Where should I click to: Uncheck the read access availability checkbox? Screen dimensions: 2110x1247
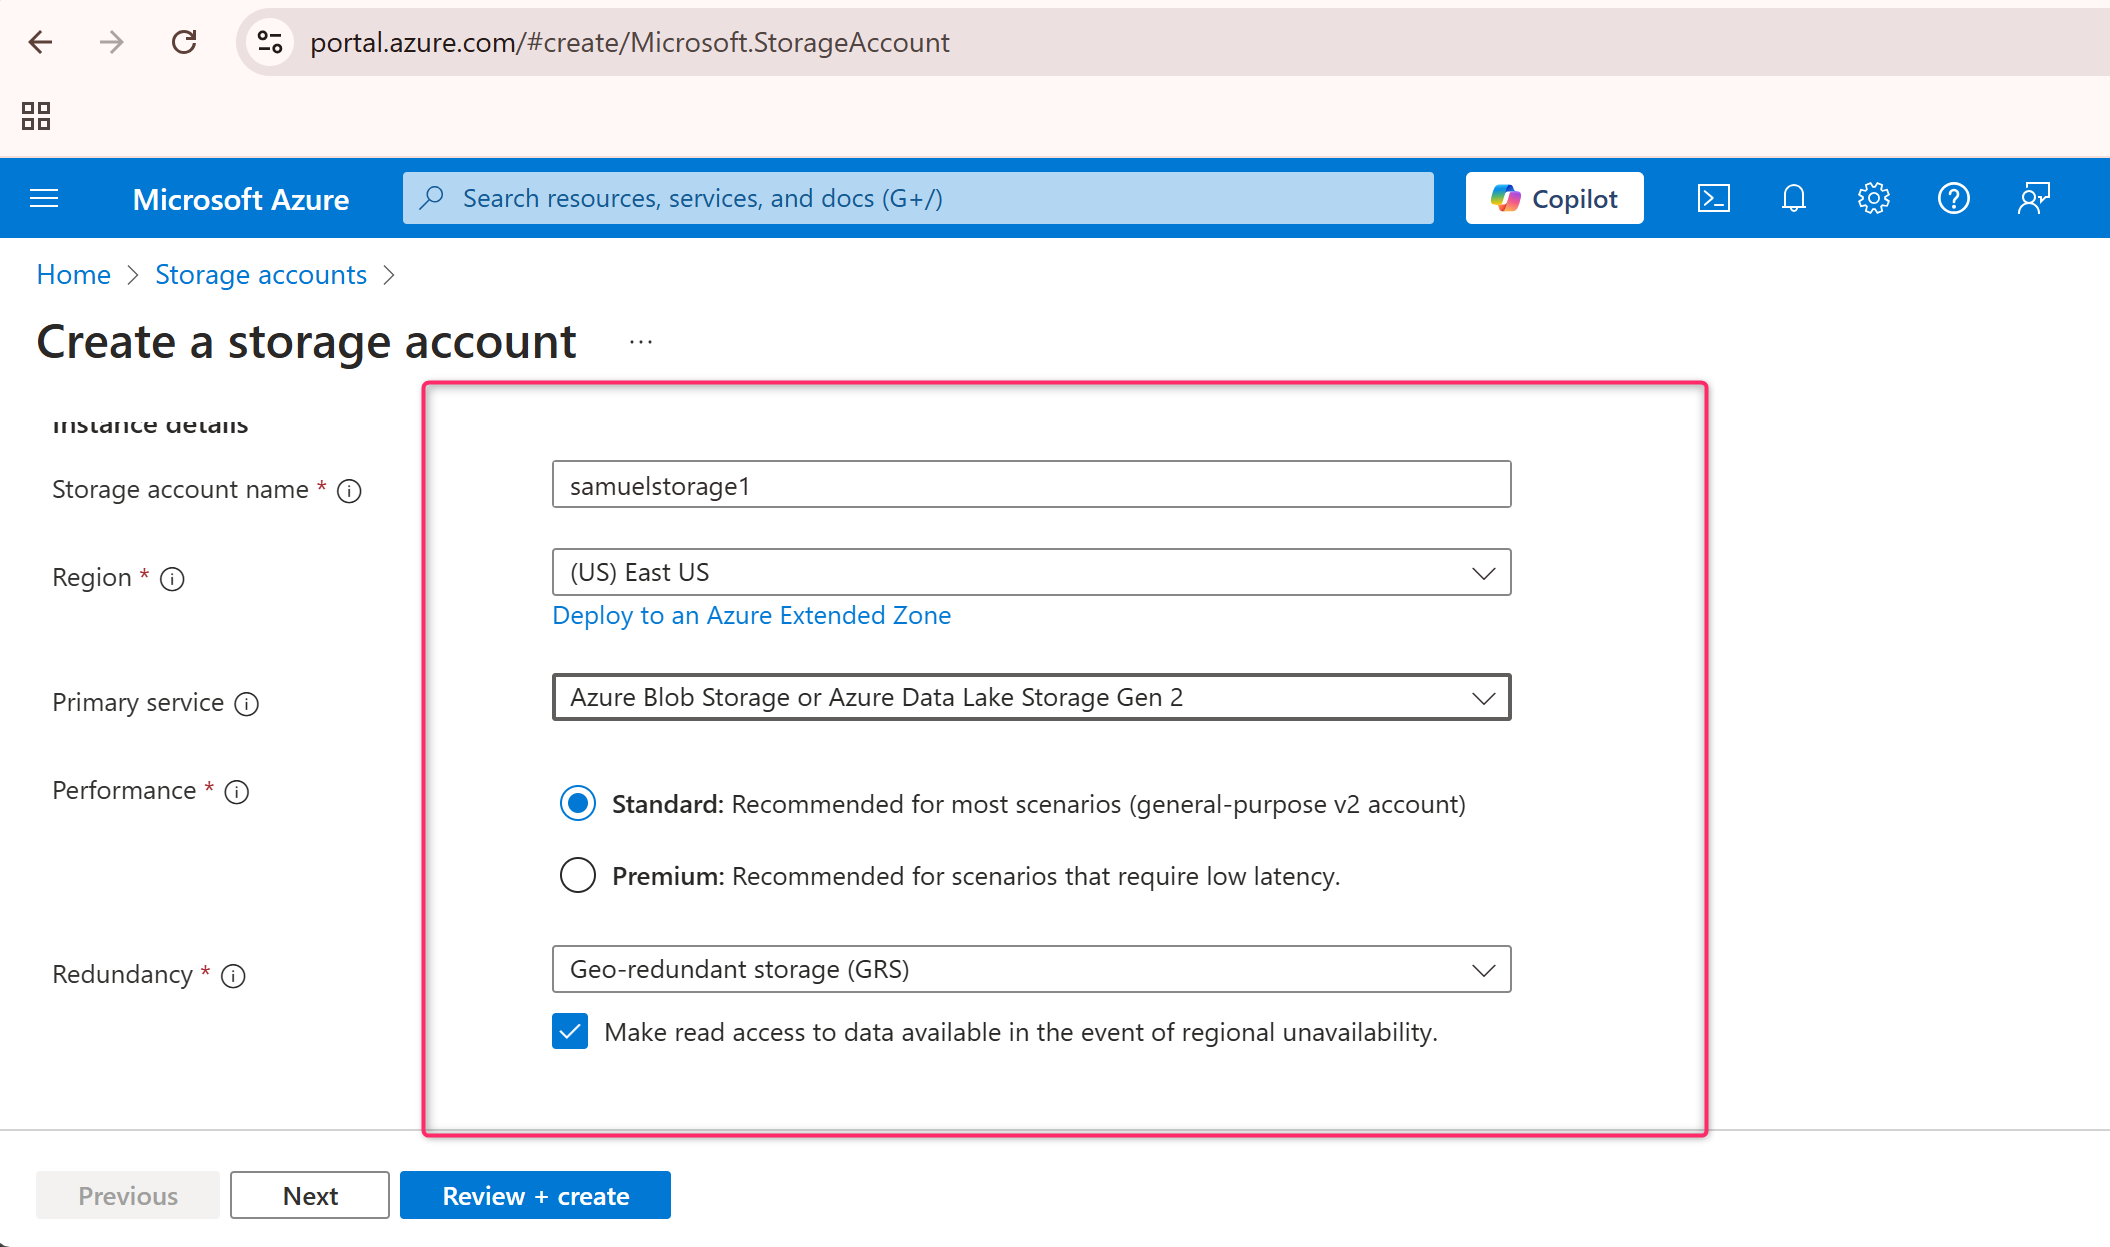pos(570,1031)
